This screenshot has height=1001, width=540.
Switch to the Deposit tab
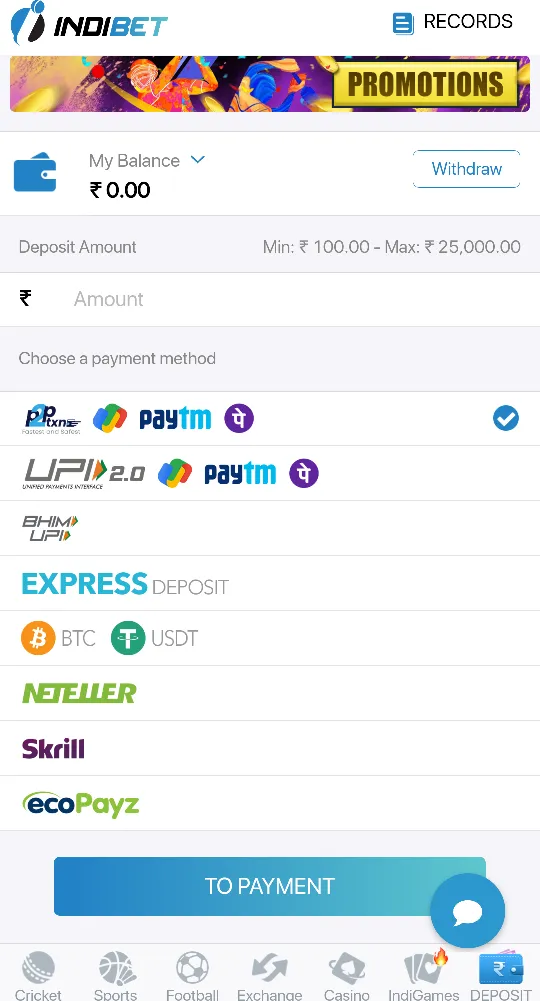[x=501, y=975]
